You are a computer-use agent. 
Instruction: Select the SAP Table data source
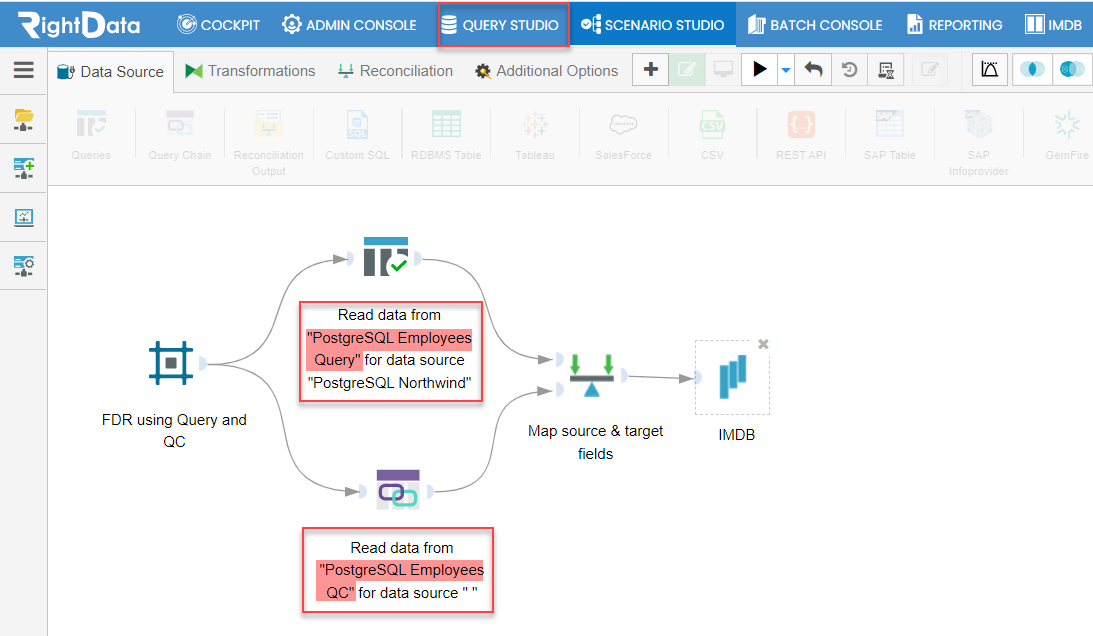[889, 135]
